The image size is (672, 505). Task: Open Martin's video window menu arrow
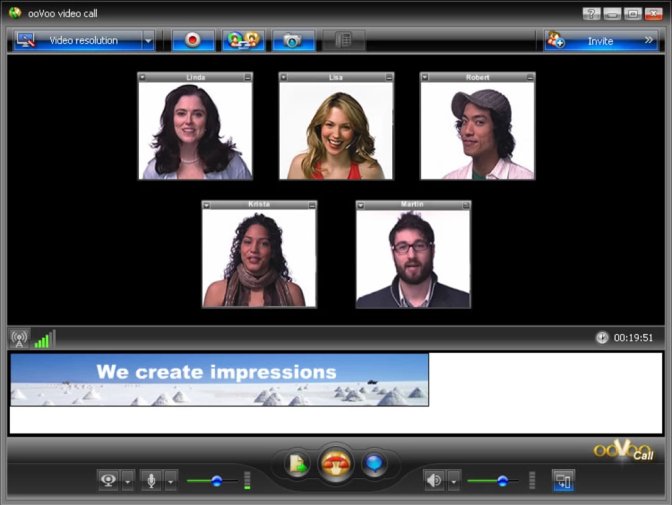pos(360,205)
